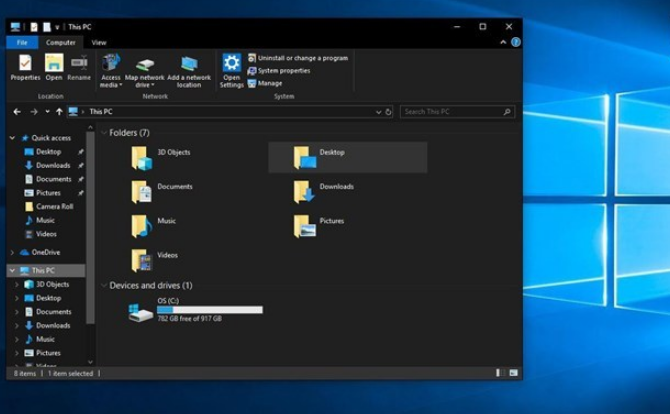Go up one folder level
Screen dimensions: 670x414
tap(59, 112)
